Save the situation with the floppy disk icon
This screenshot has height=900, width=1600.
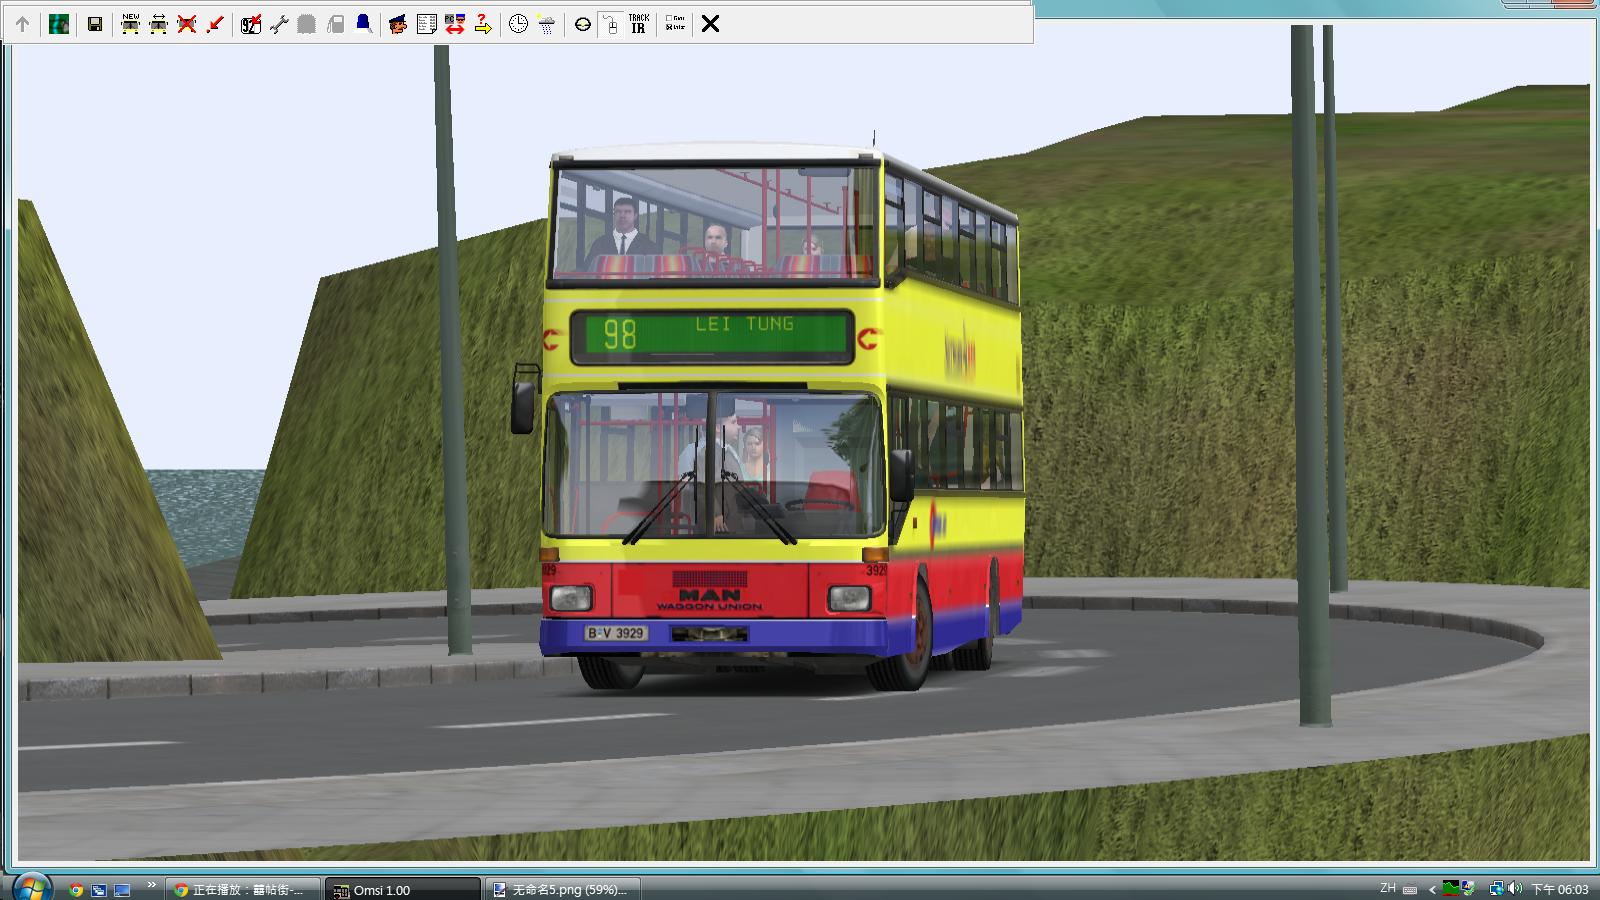coord(95,24)
